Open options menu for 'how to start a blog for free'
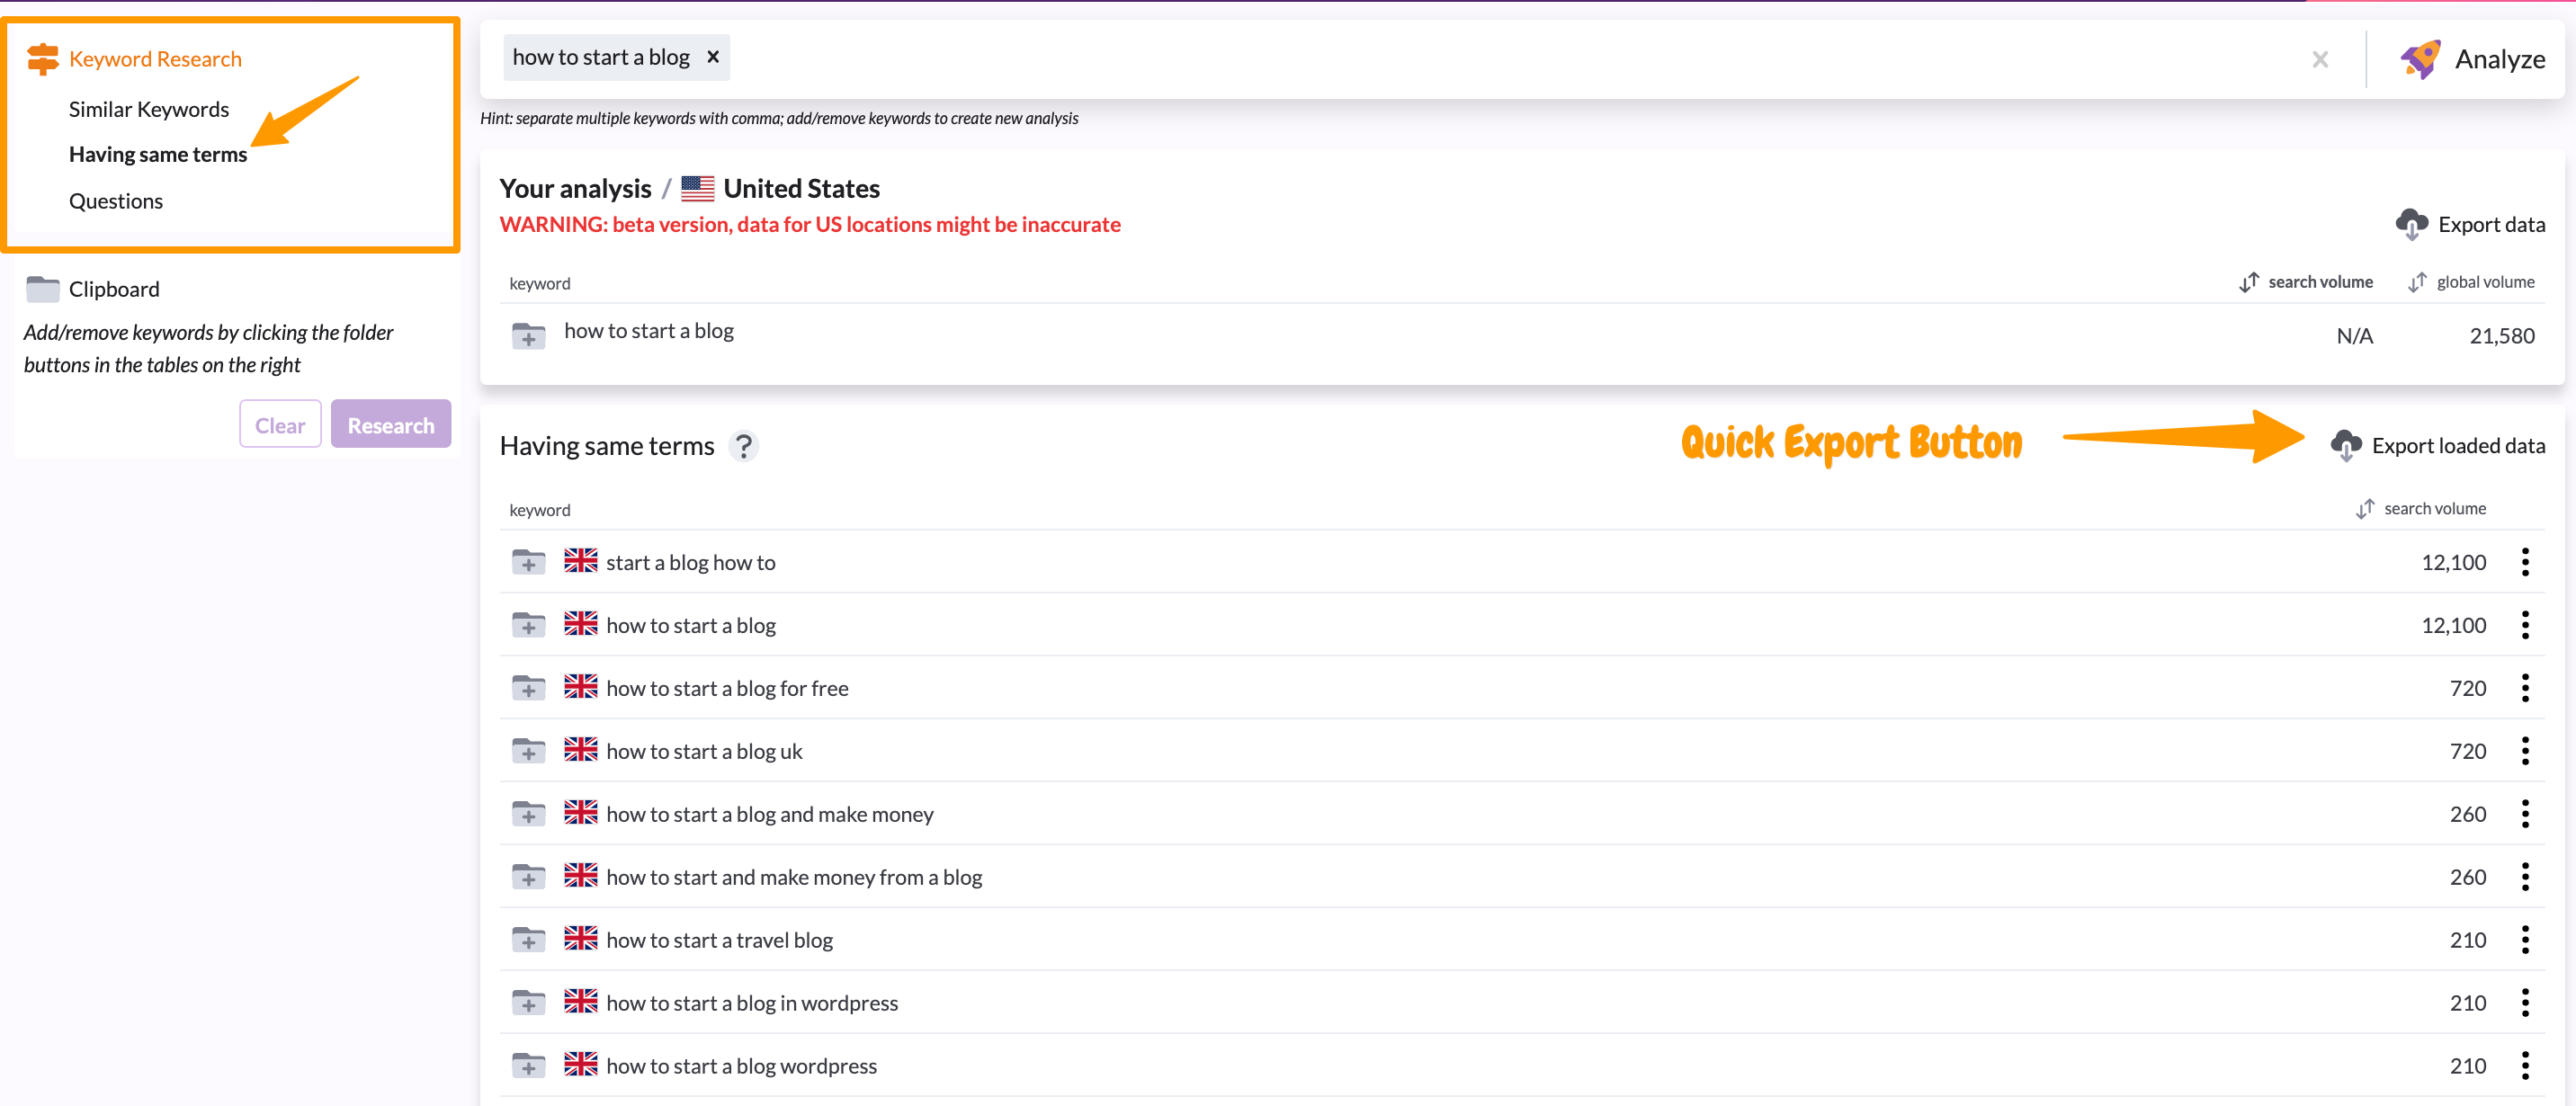Viewport: 2576px width, 1106px height. point(2524,688)
